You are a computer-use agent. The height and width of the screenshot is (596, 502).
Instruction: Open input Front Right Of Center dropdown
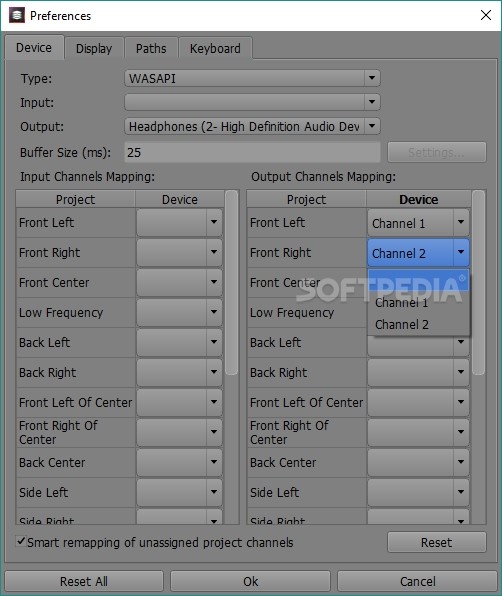pyautogui.click(x=179, y=432)
